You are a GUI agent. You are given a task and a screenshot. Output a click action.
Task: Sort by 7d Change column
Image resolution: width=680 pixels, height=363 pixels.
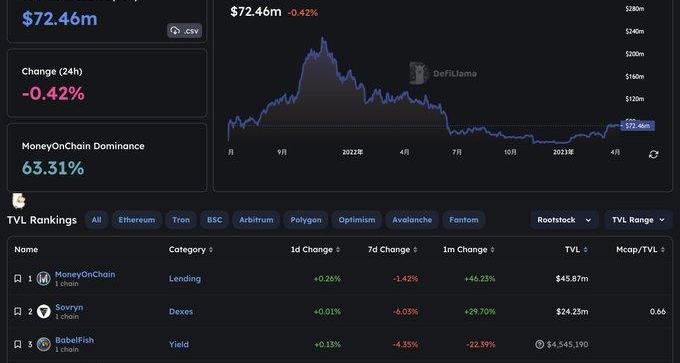pos(392,249)
